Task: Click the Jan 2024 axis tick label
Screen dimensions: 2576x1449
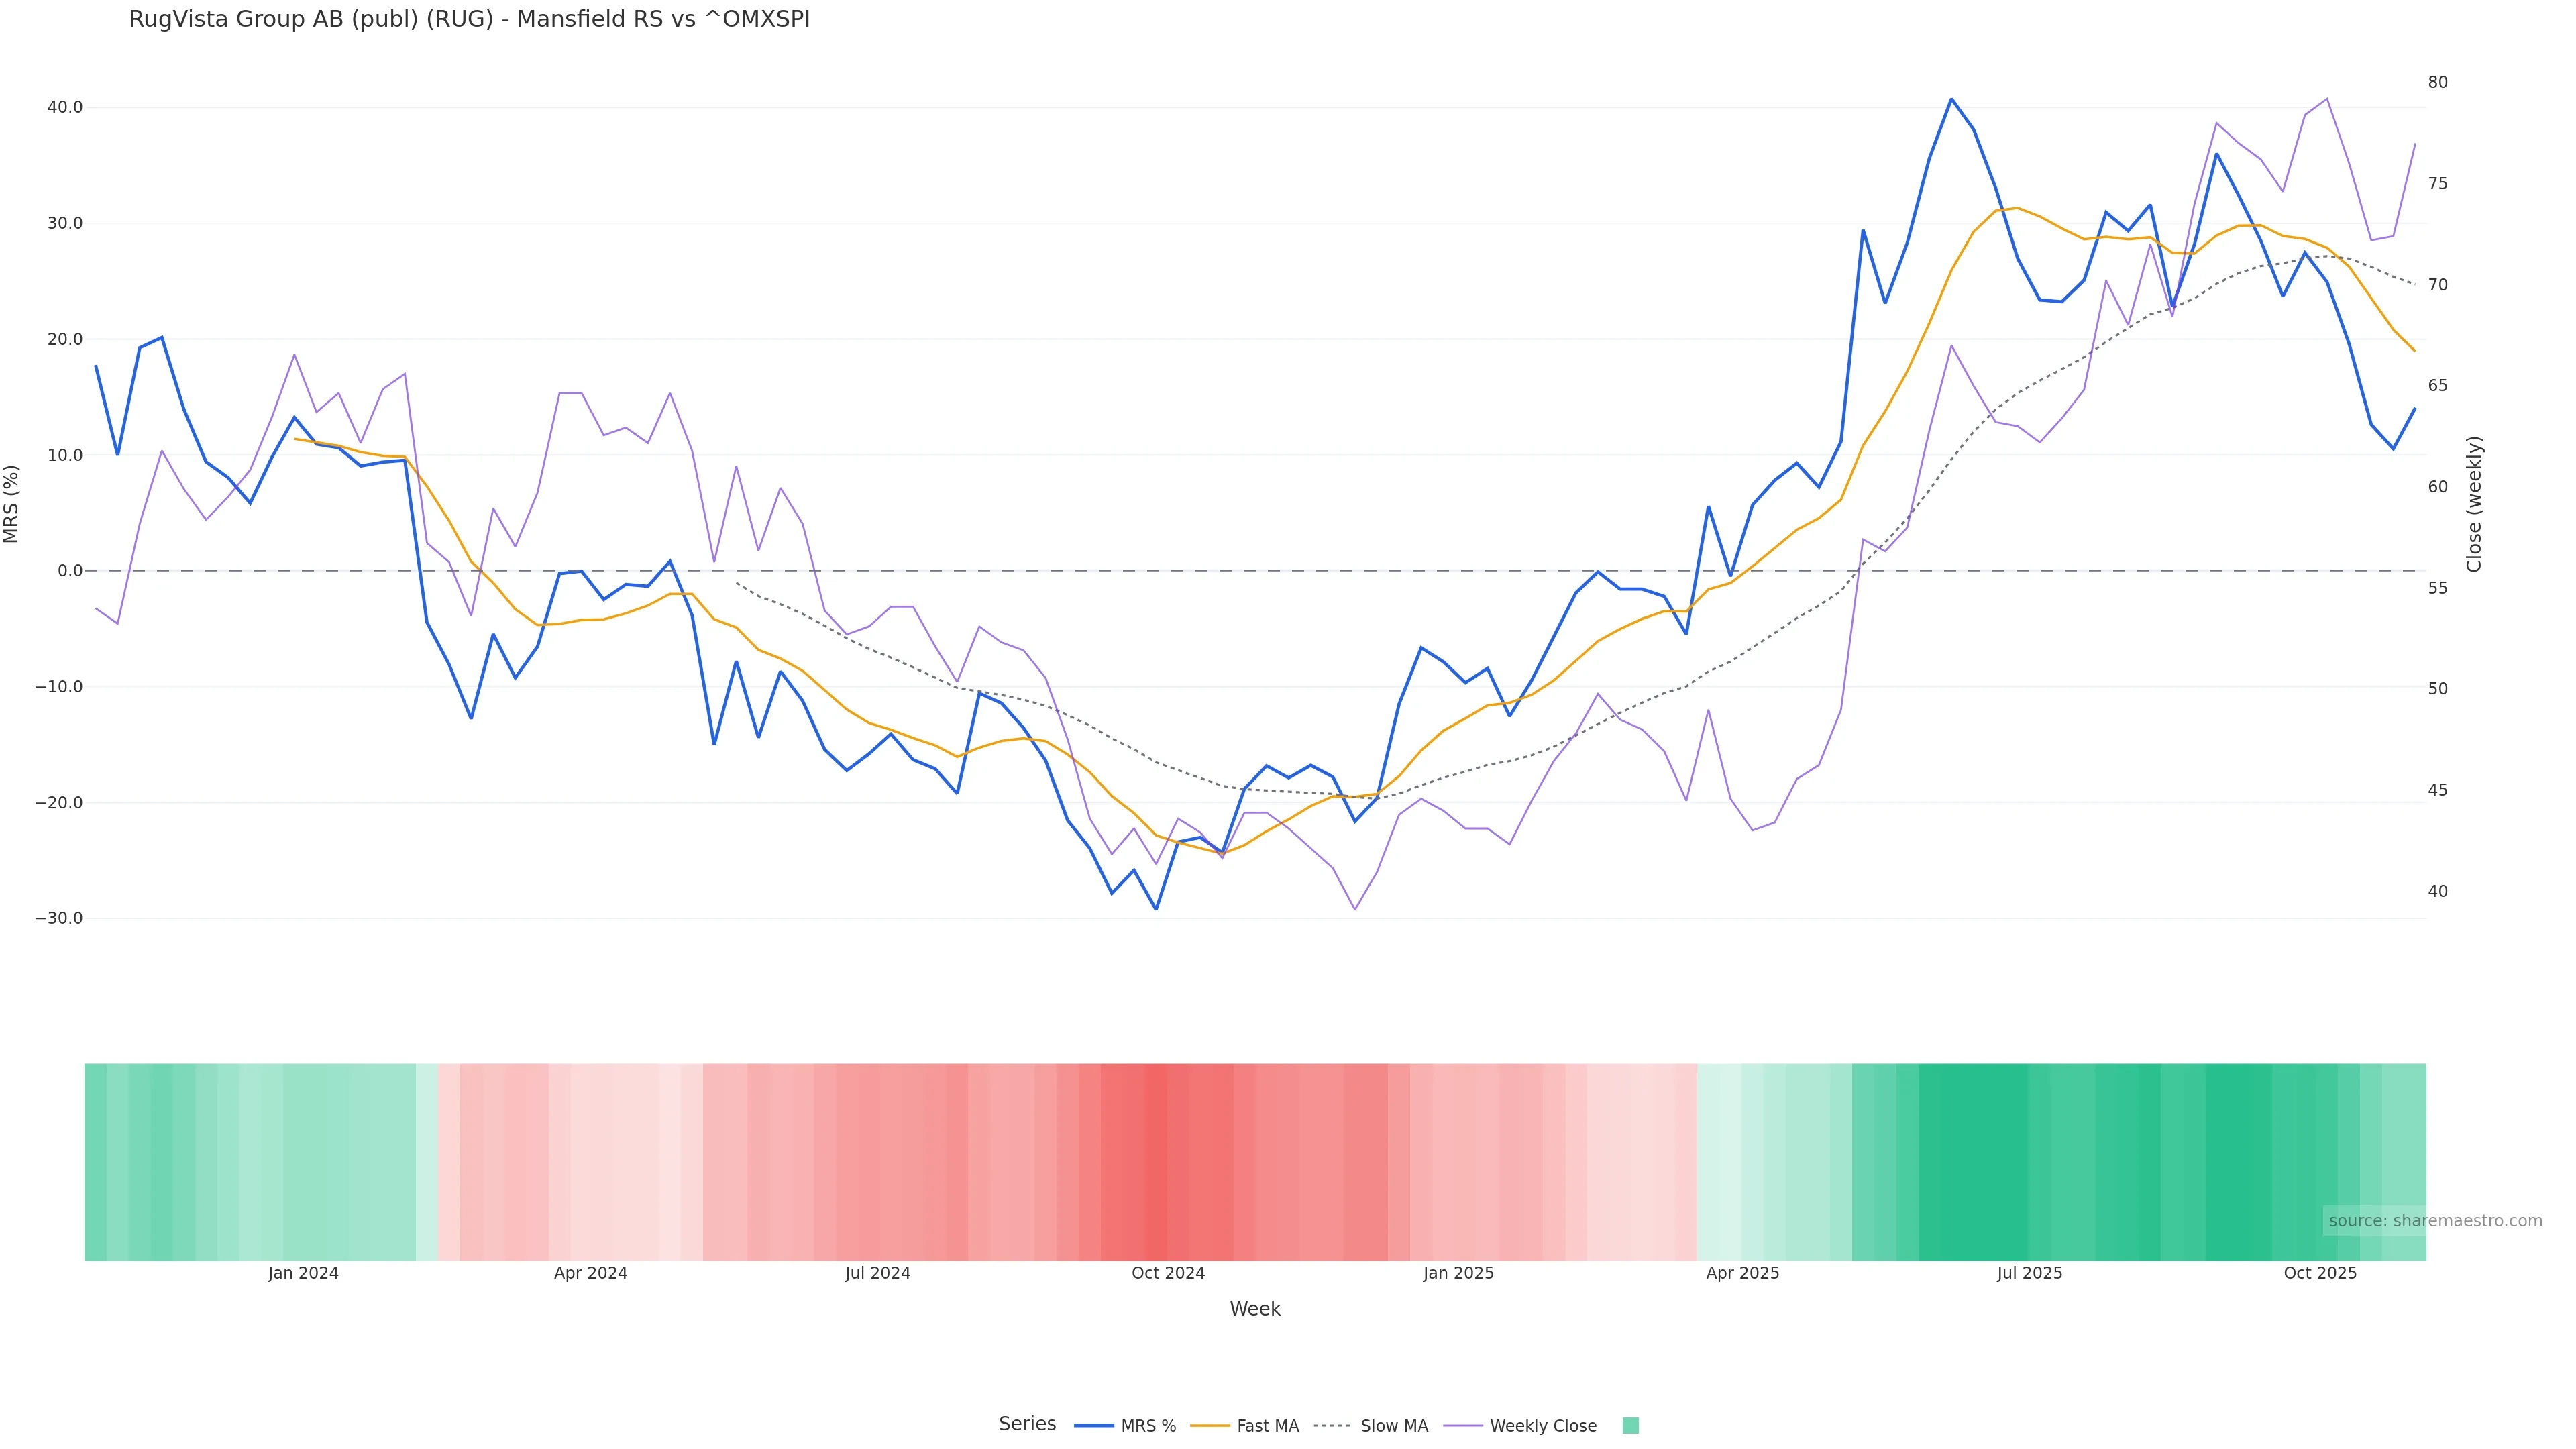Action: point(303,1274)
